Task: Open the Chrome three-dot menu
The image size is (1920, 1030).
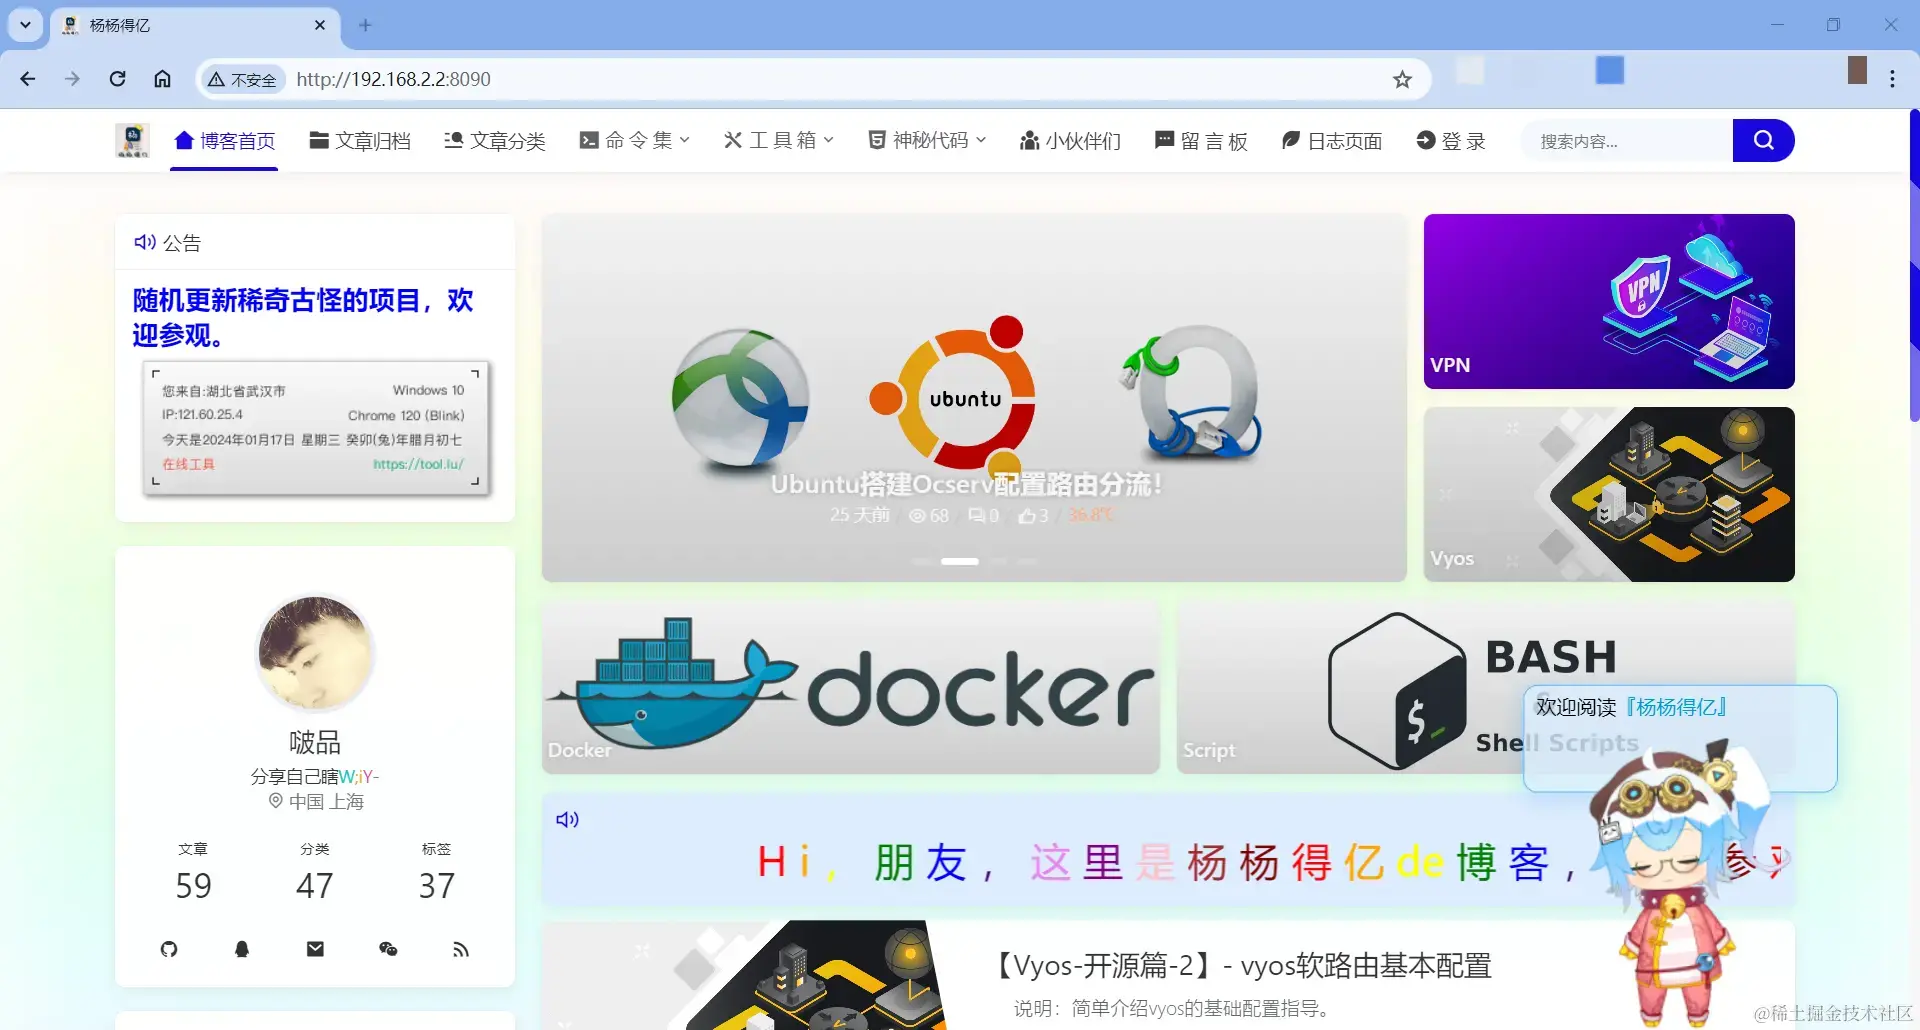Action: [x=1892, y=79]
